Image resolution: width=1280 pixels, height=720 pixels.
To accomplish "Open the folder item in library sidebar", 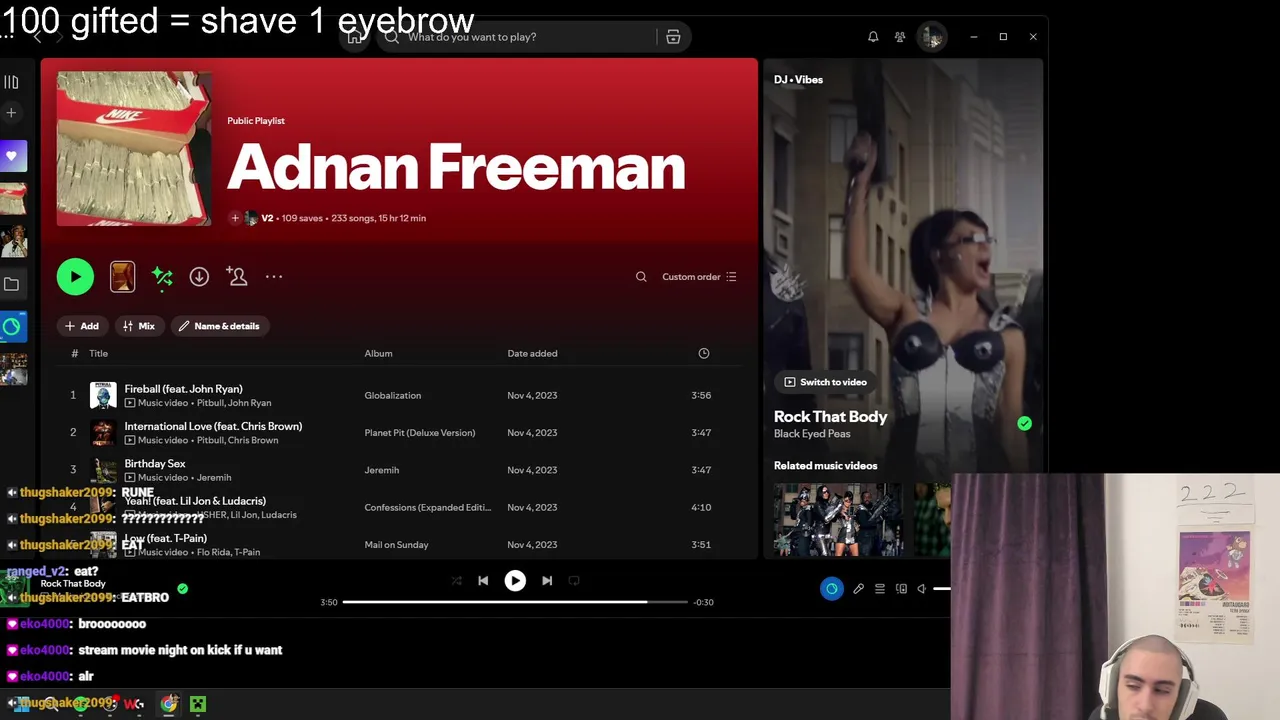I will (x=12, y=284).
